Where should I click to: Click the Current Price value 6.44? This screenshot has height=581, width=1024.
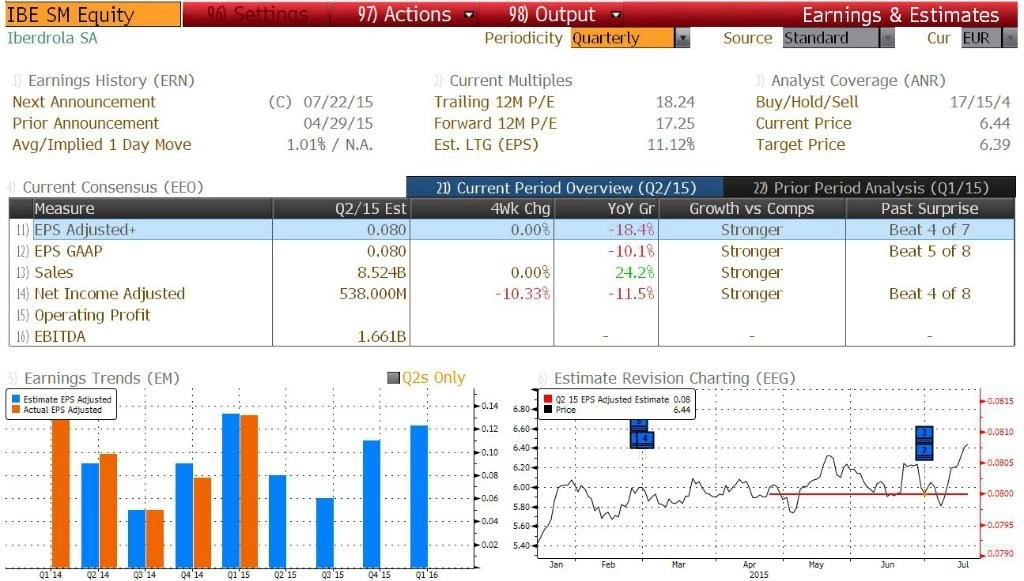[995, 123]
